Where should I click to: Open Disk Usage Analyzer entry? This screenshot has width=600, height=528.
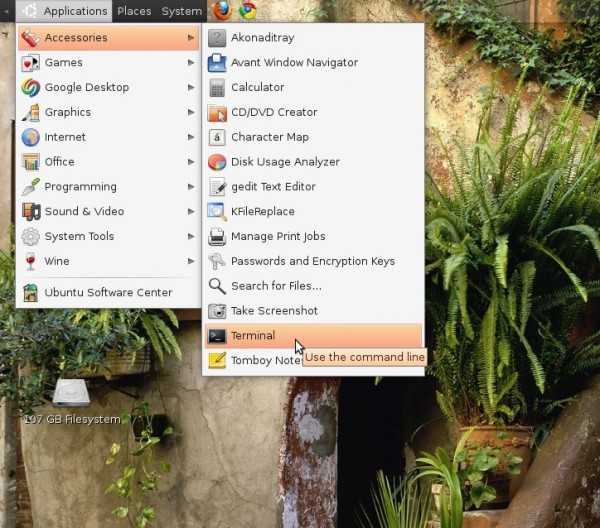click(313, 162)
